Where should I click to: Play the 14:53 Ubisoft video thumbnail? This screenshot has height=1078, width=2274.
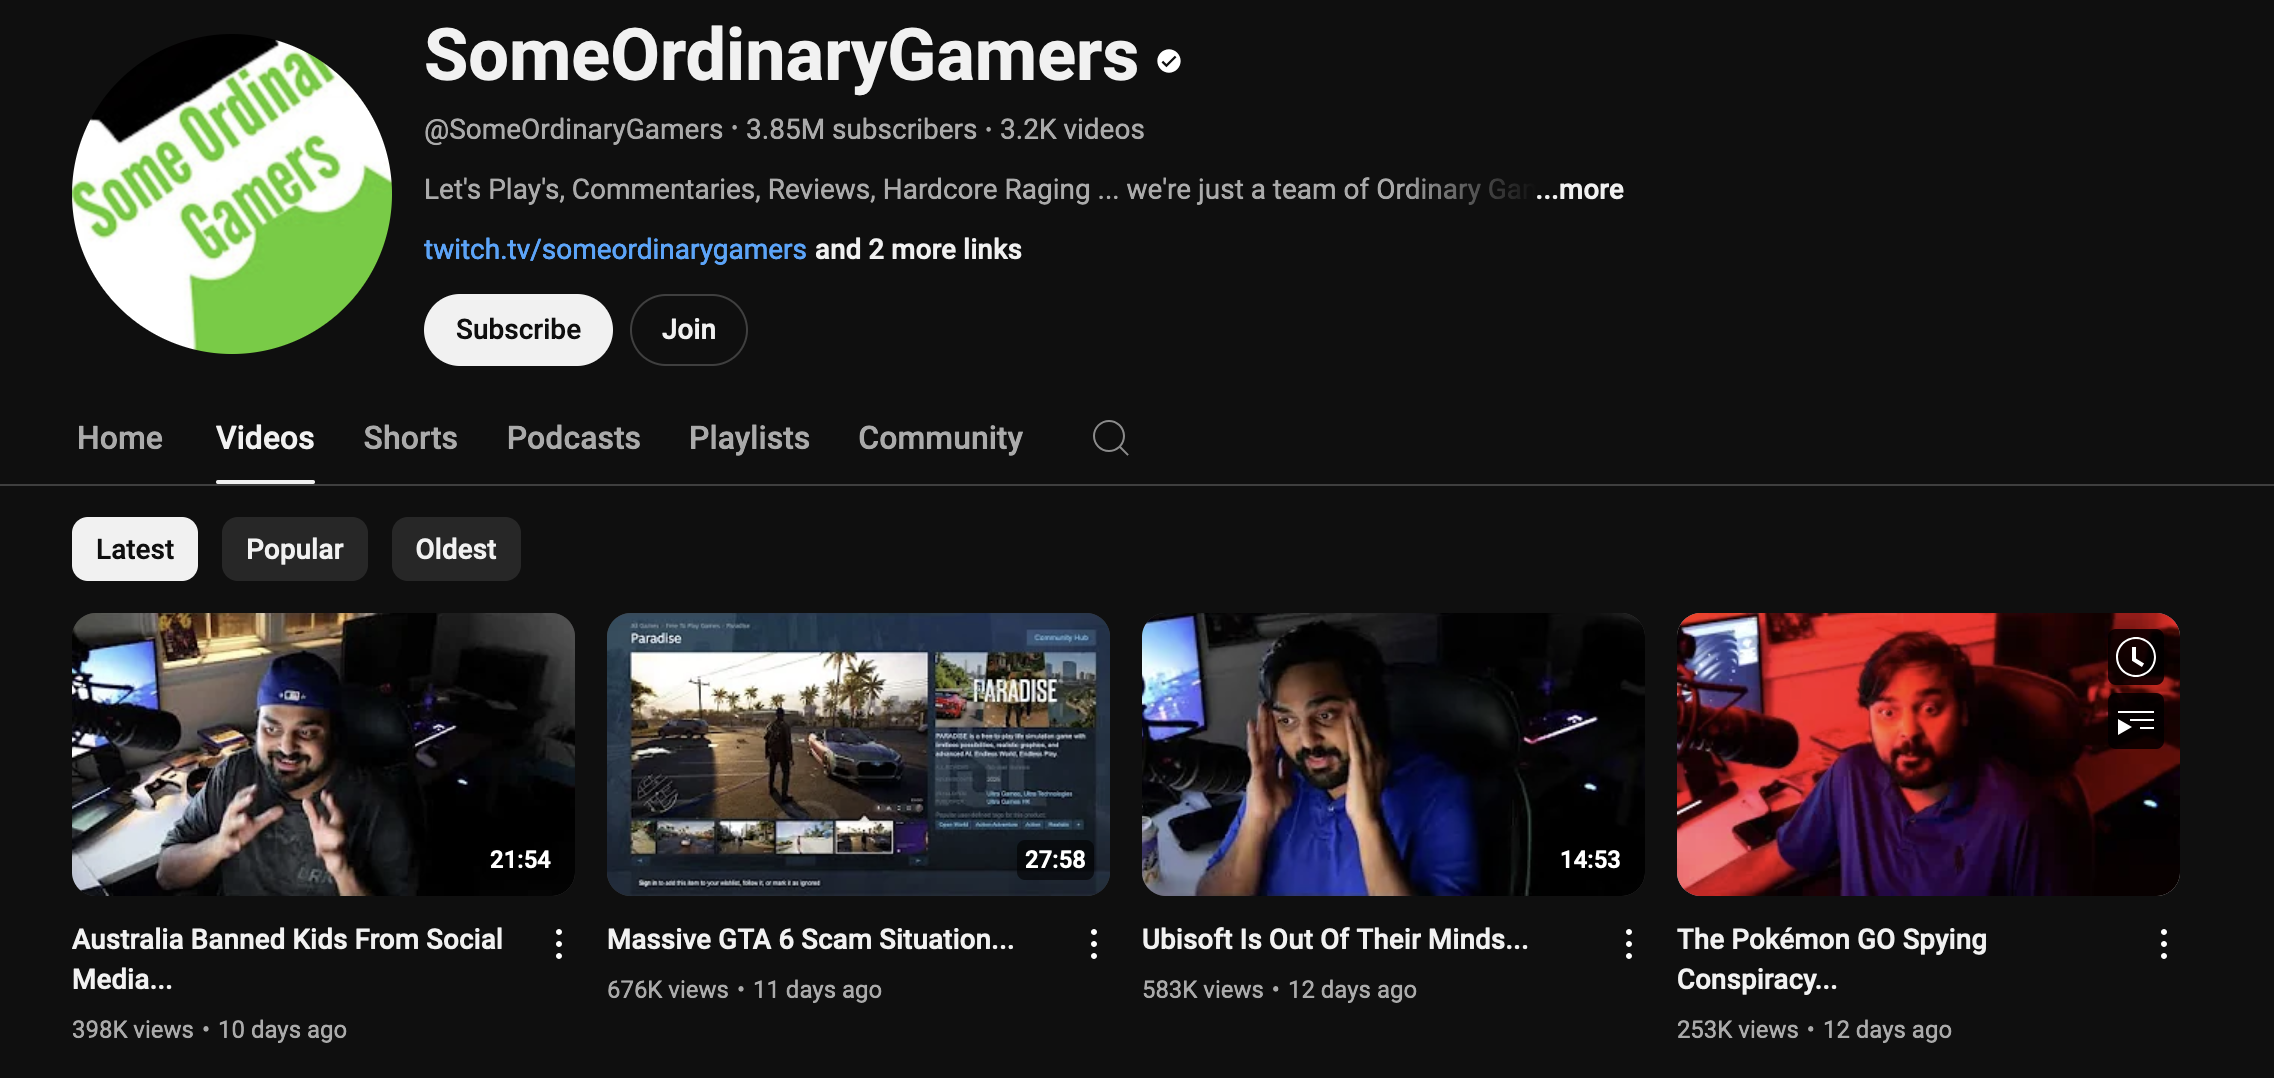pyautogui.click(x=1393, y=754)
